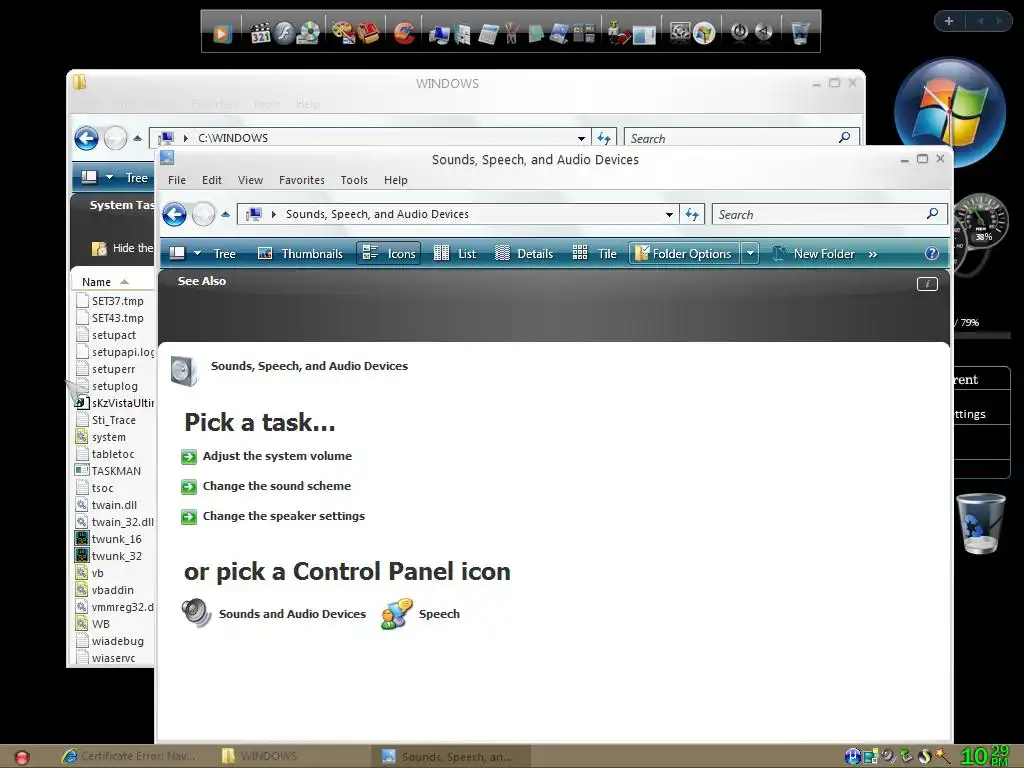The image size is (1024, 768).
Task: Open the My Computer monitor icon in dock
Action: pos(439,34)
